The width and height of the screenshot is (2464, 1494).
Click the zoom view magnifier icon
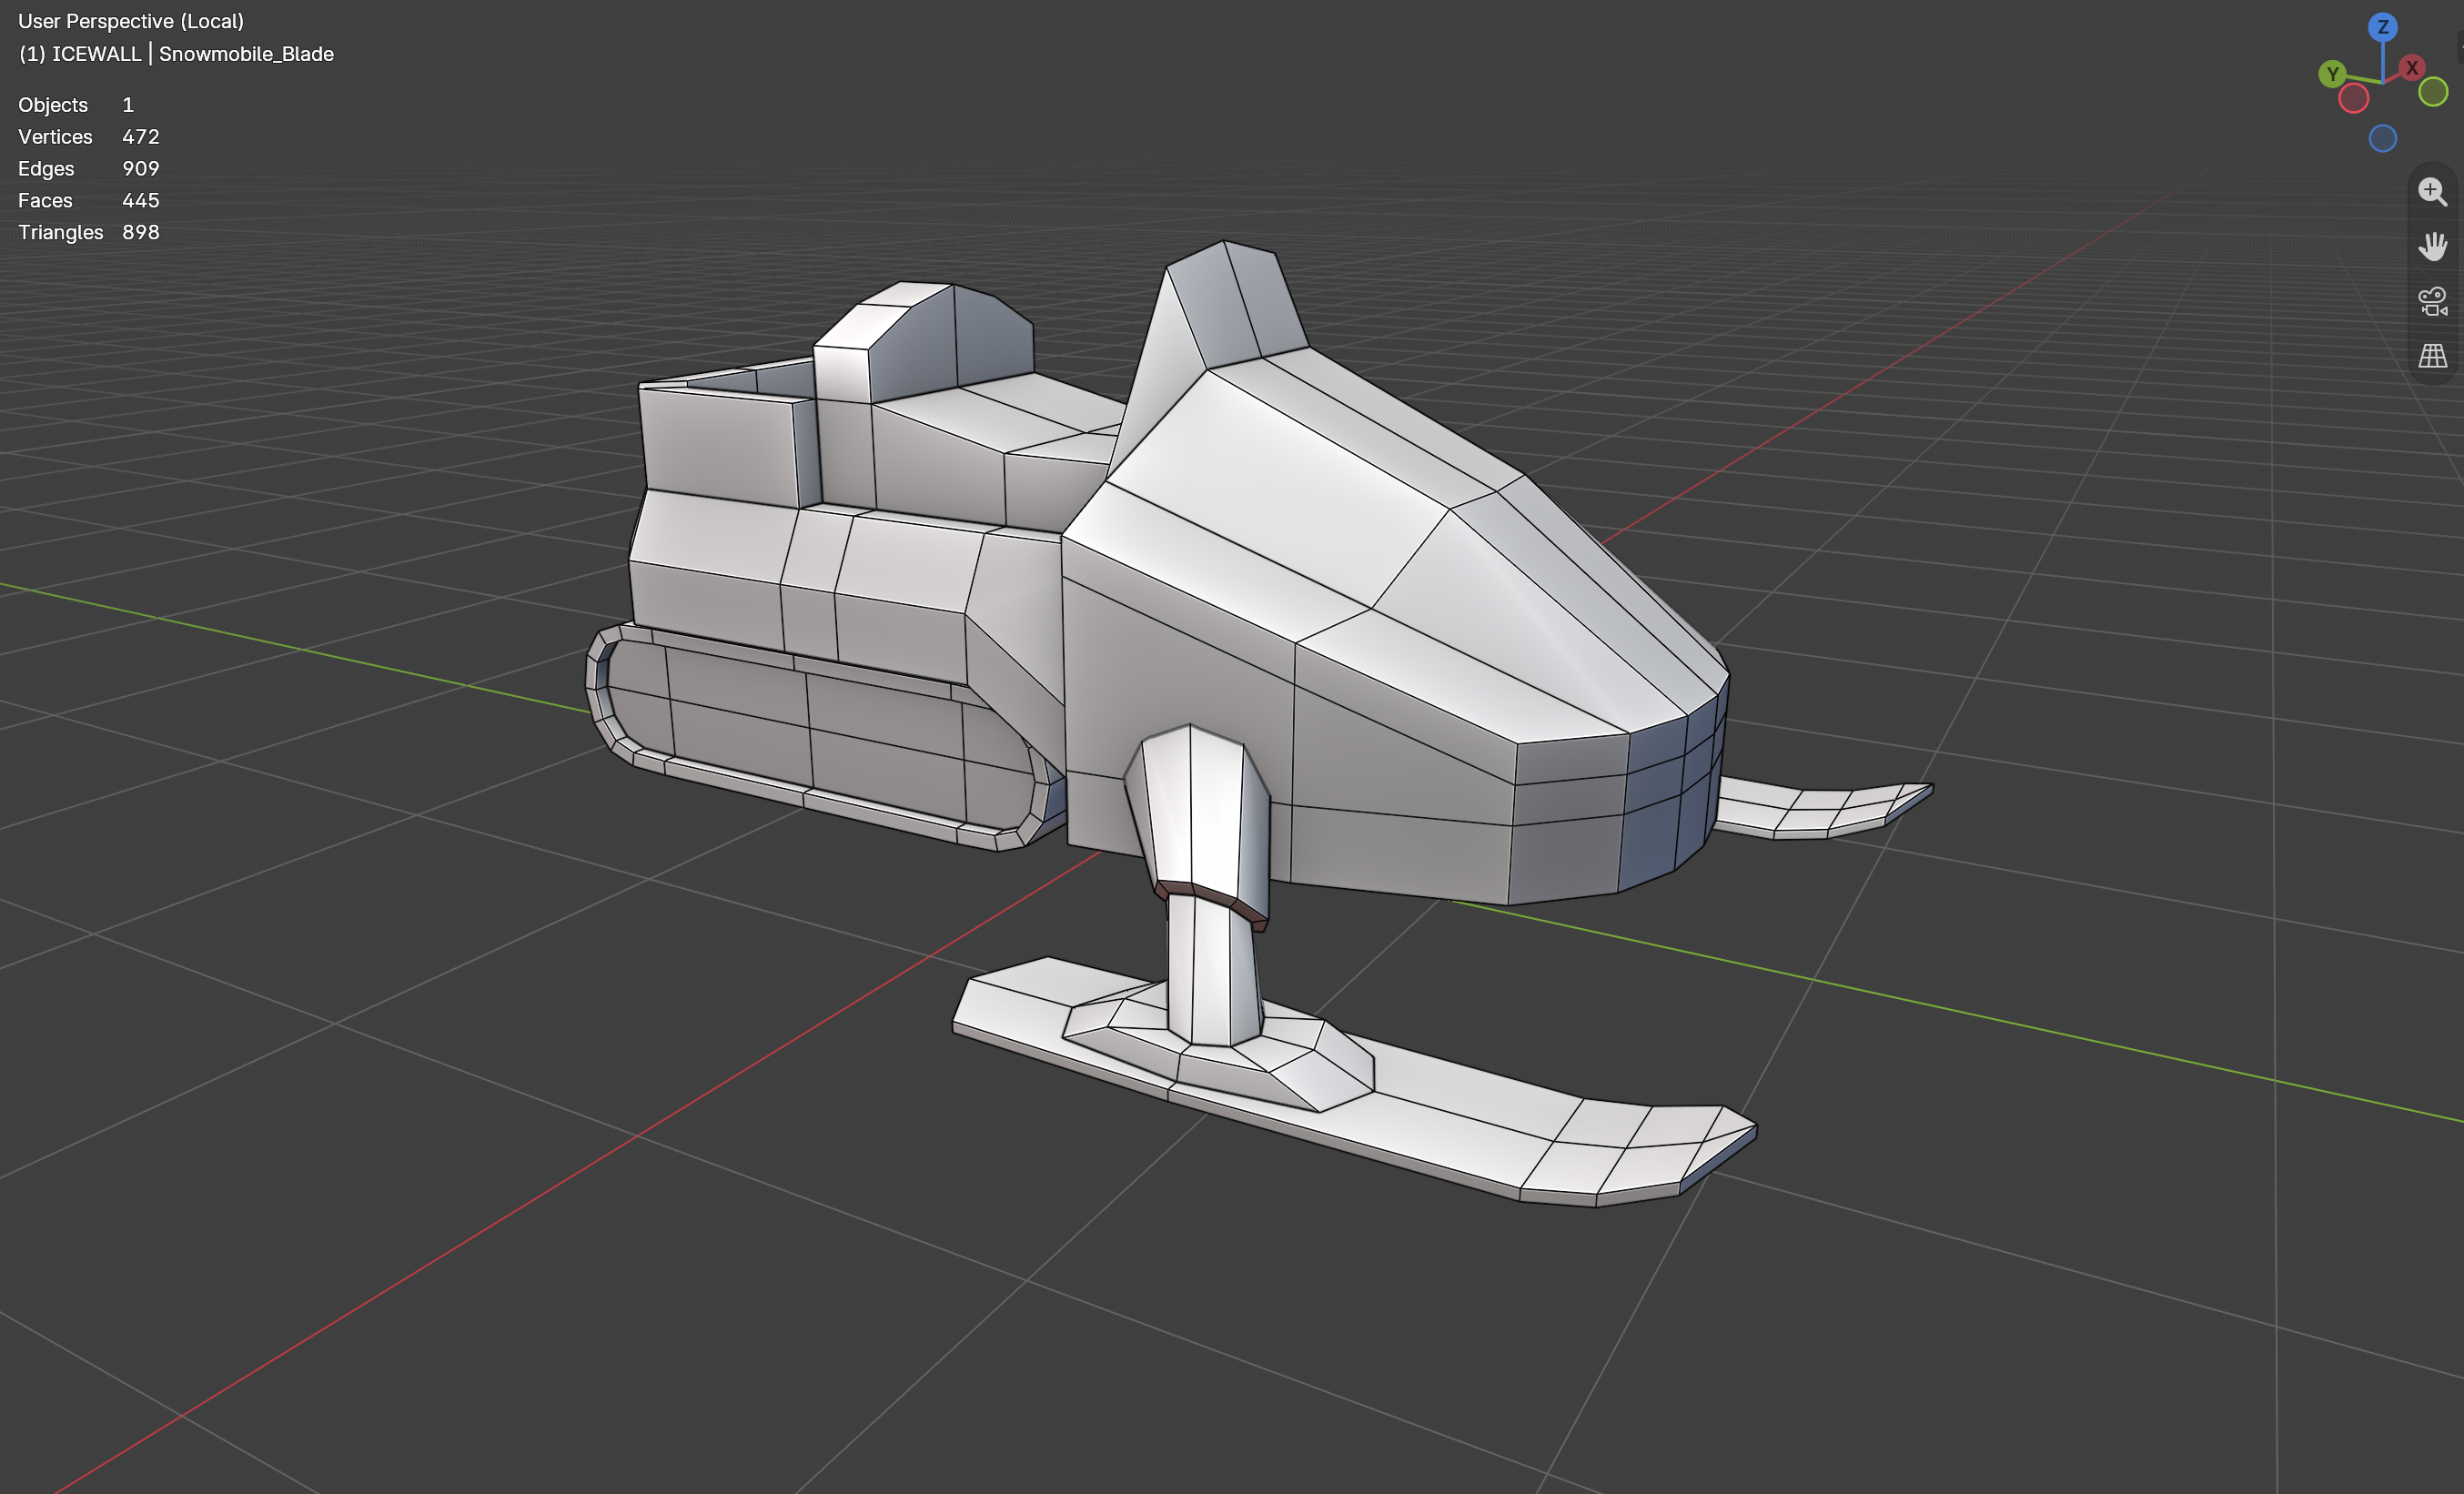[x=2432, y=191]
